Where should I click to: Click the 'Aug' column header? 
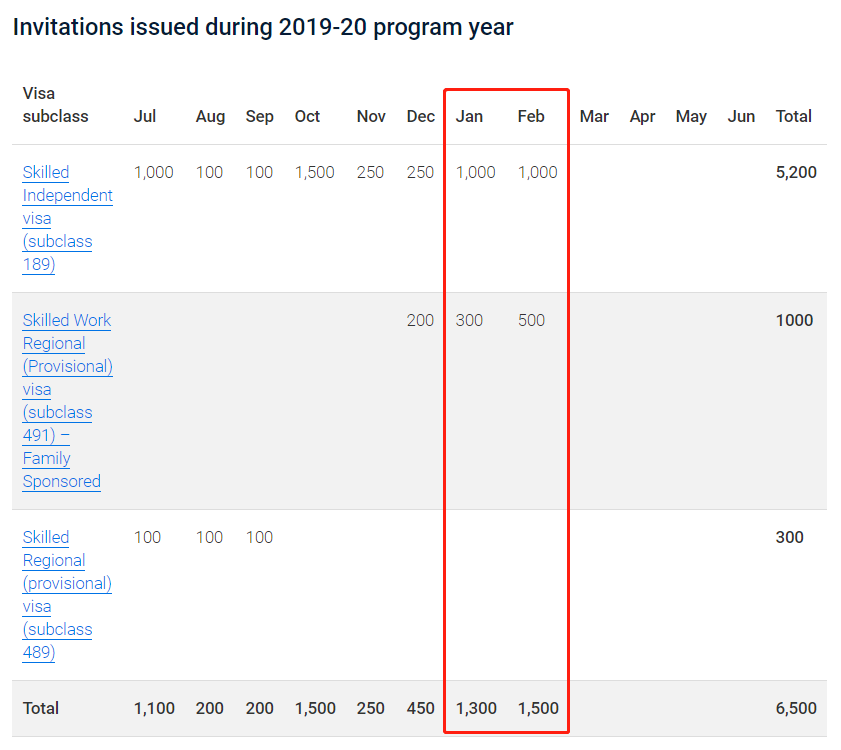pos(210,117)
